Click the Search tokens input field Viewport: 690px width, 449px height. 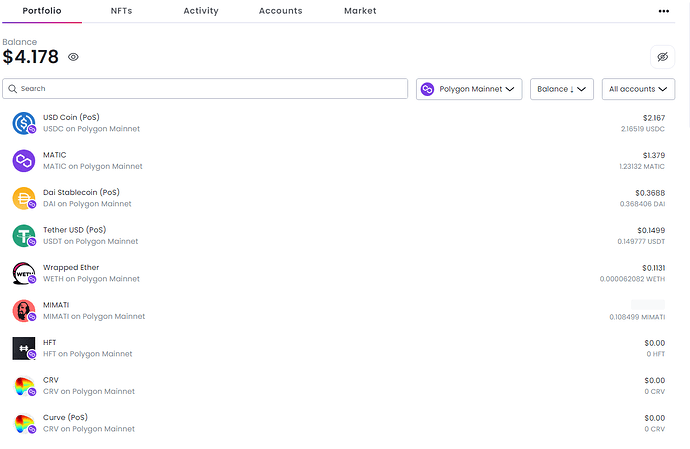205,88
